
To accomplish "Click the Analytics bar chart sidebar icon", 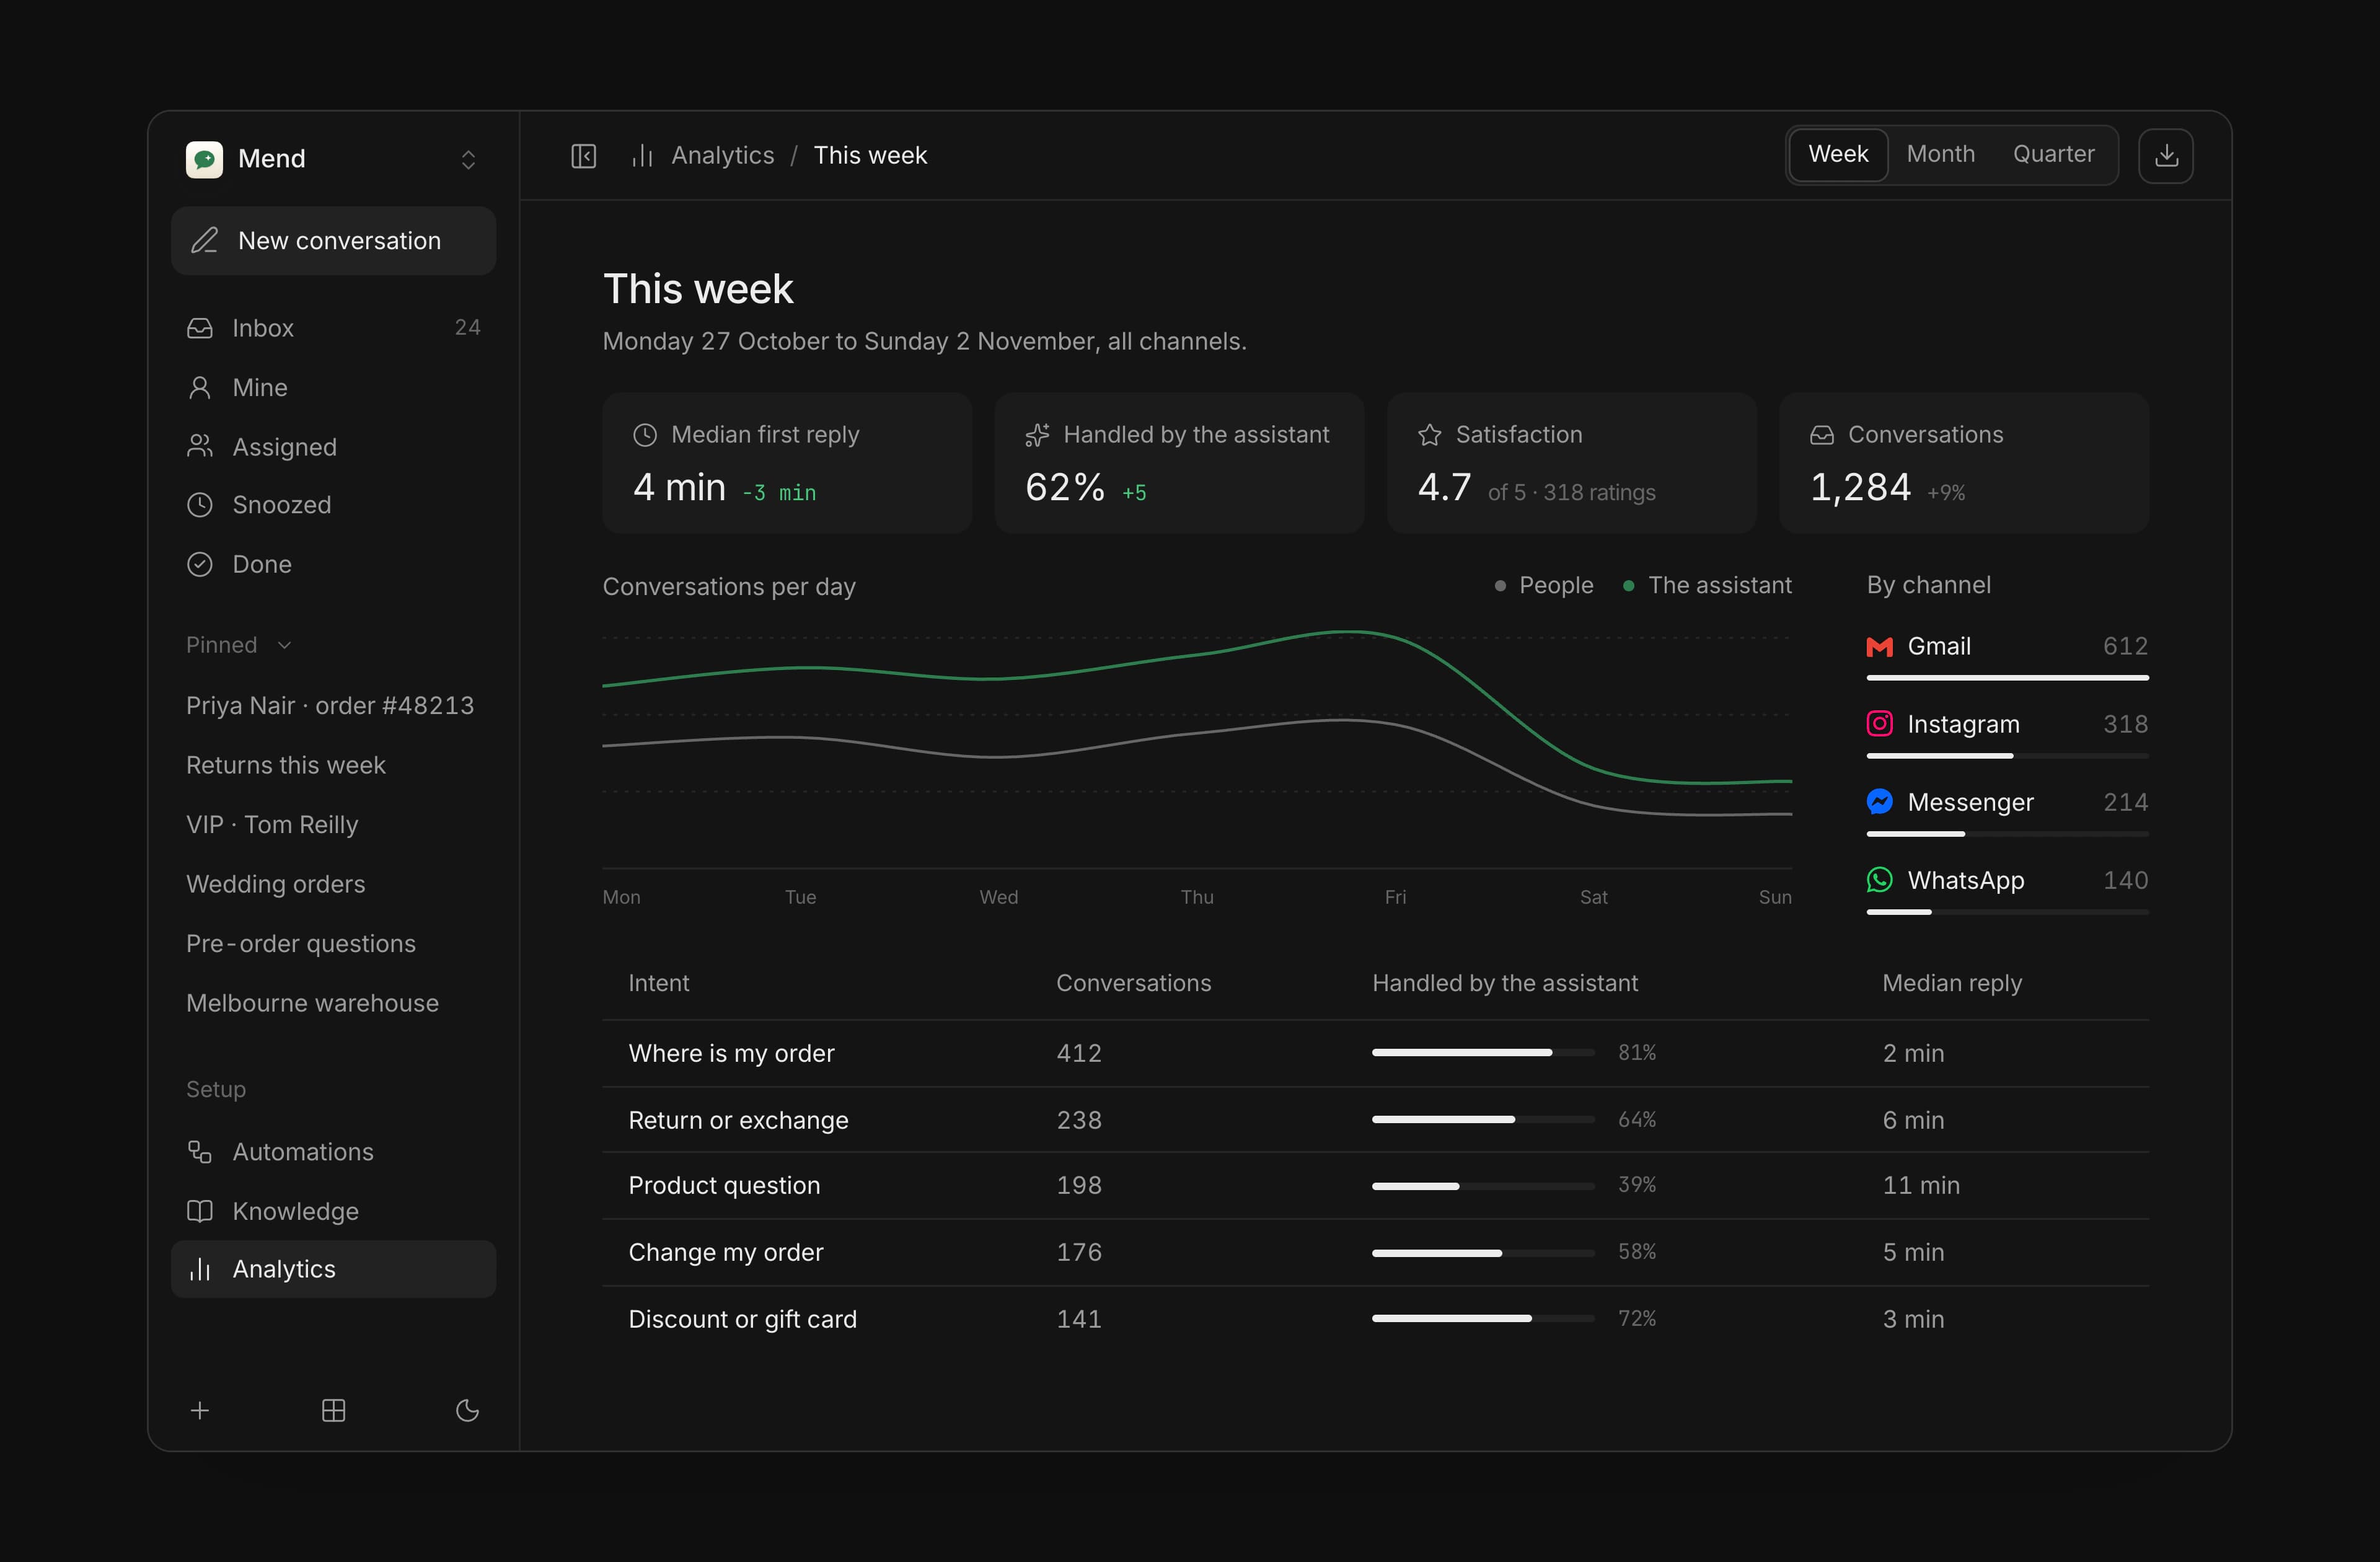I will click(200, 1269).
